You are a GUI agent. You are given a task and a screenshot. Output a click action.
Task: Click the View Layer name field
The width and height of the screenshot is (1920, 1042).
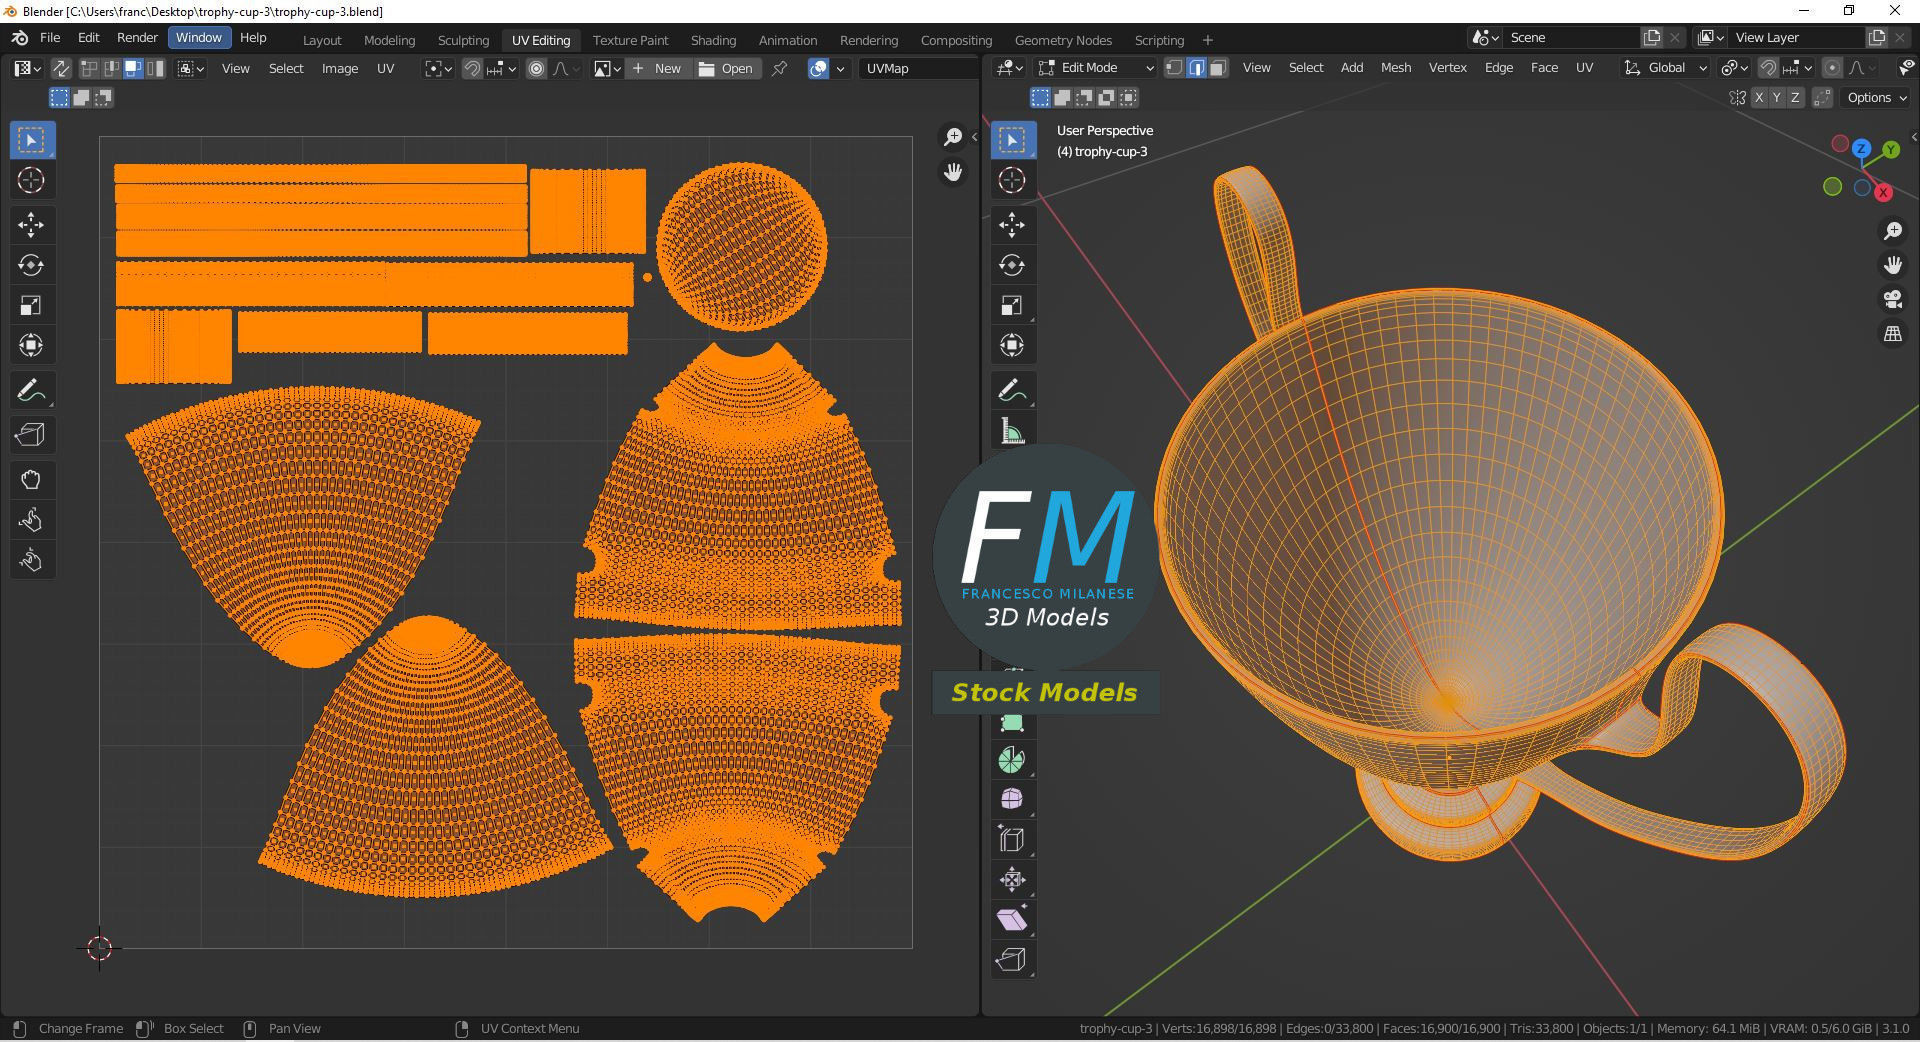1798,37
